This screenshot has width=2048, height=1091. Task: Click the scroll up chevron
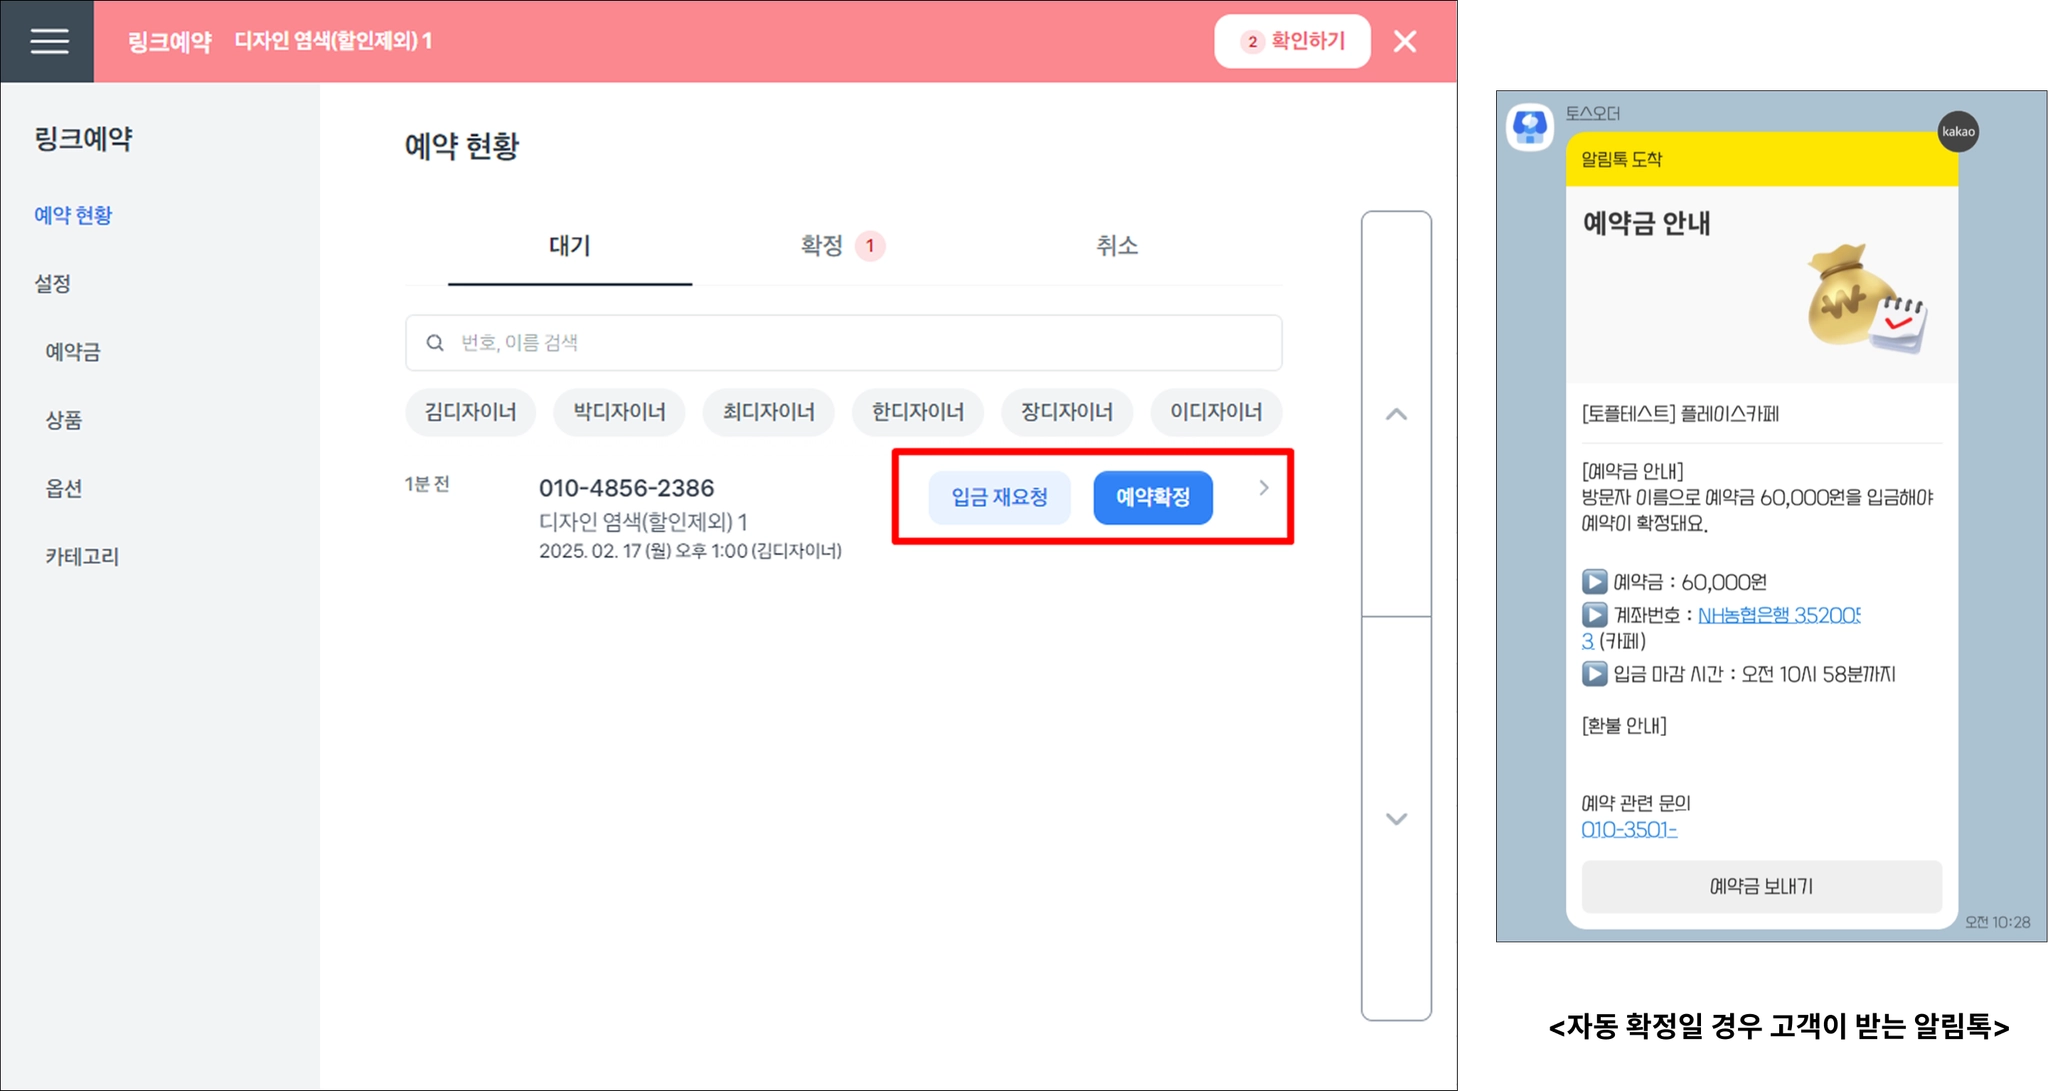tap(1396, 414)
